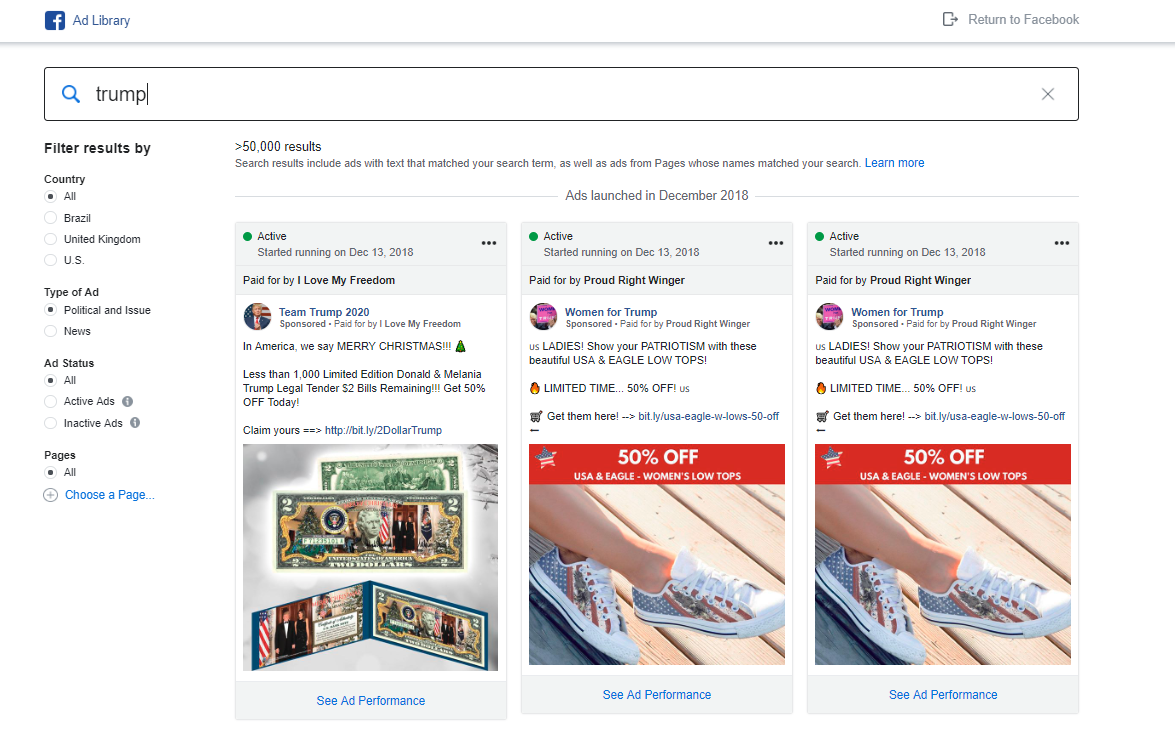Open info icon beside Active Ads
The image size is (1175, 731).
click(127, 401)
